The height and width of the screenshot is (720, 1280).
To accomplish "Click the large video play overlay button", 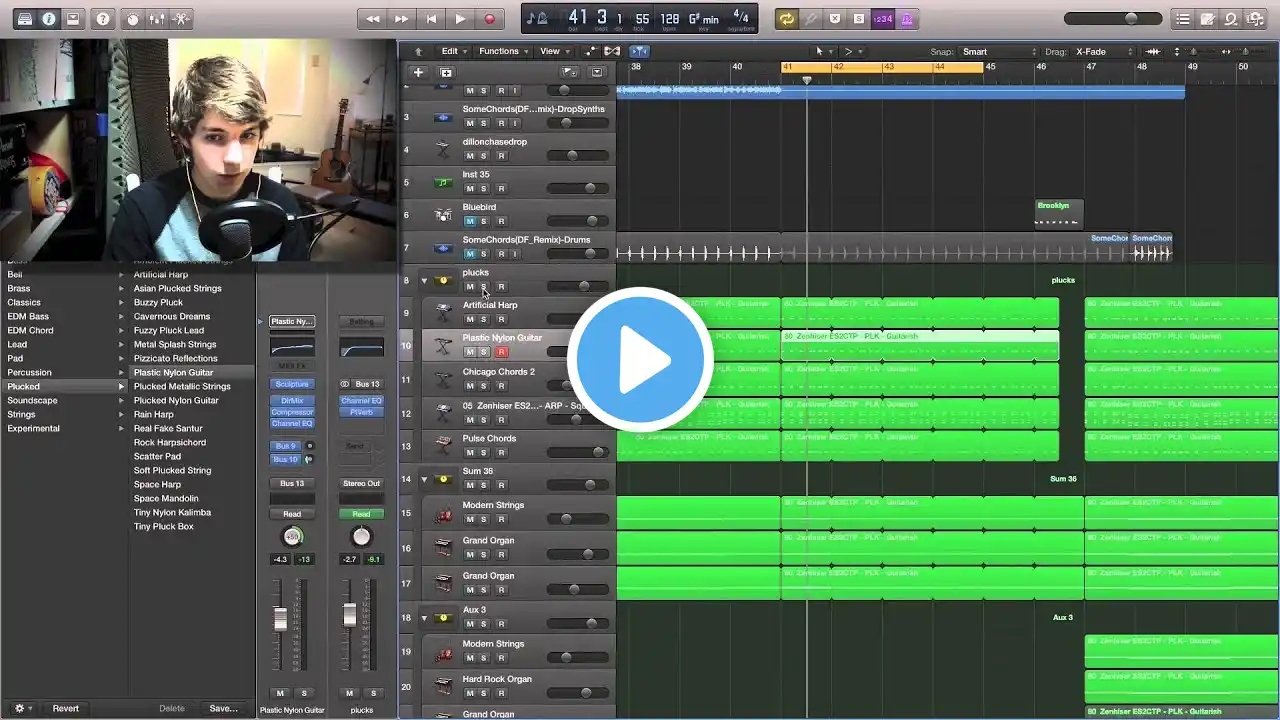I will (640, 359).
